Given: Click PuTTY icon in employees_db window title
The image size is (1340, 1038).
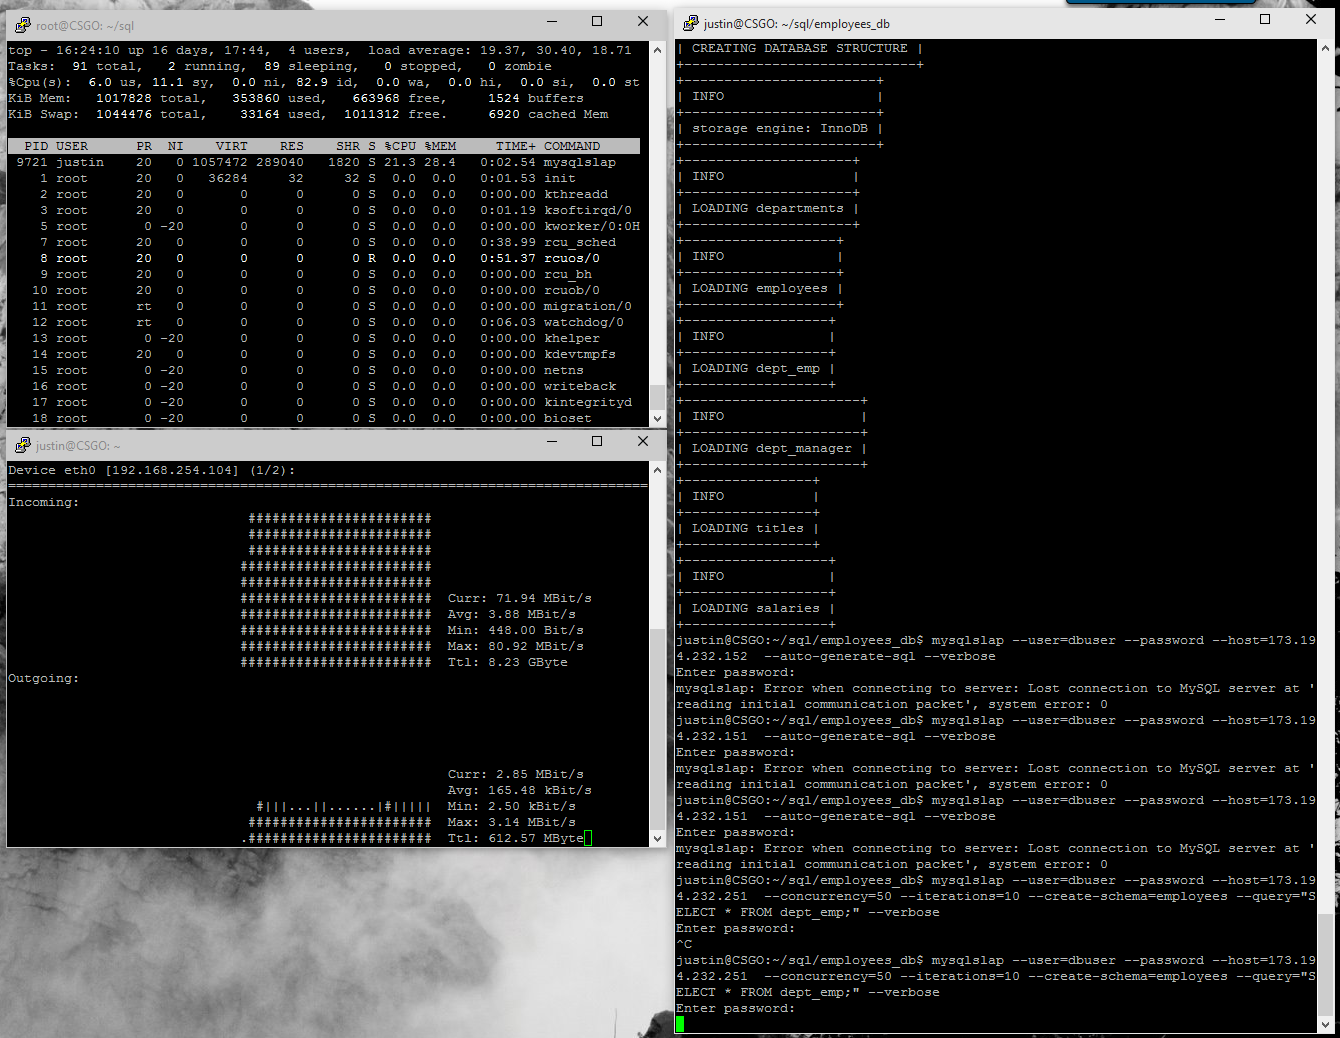Looking at the screenshot, I should [690, 23].
